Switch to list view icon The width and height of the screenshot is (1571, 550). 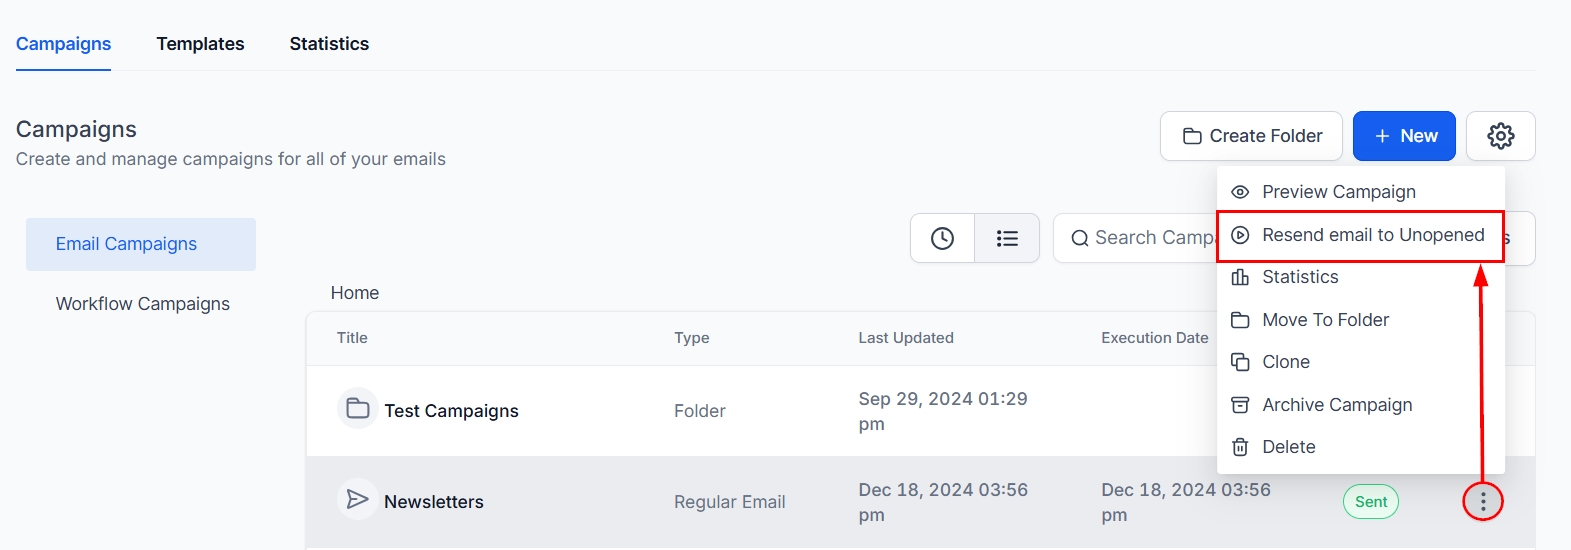point(1007,238)
